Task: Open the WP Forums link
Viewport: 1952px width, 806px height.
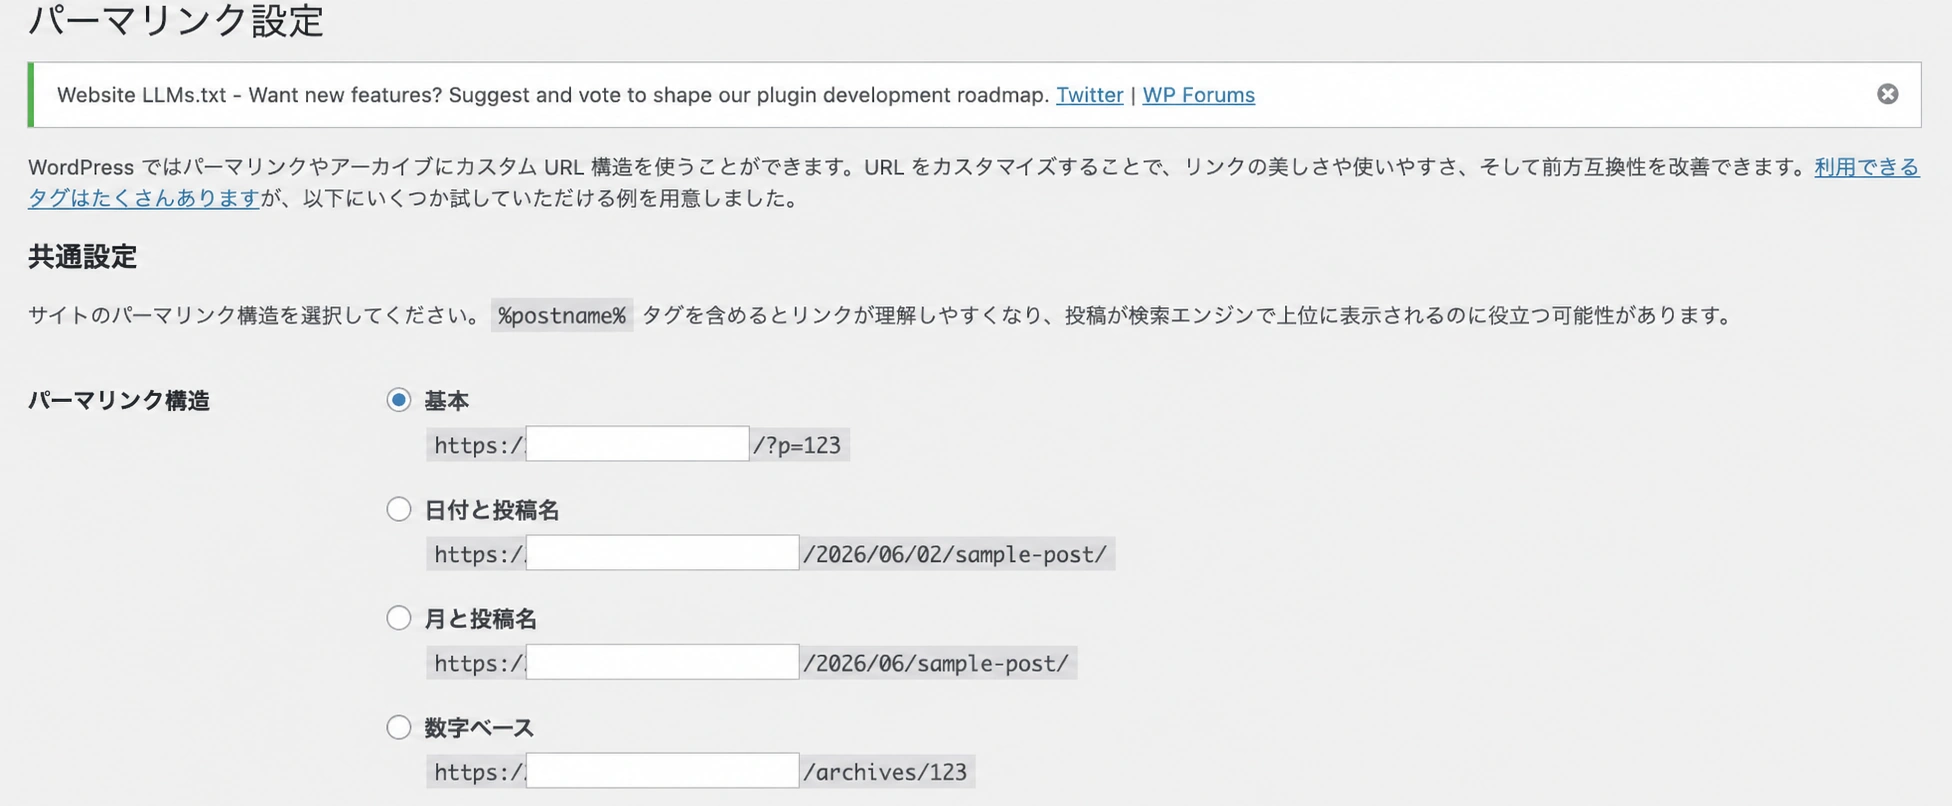Action: [x=1198, y=95]
